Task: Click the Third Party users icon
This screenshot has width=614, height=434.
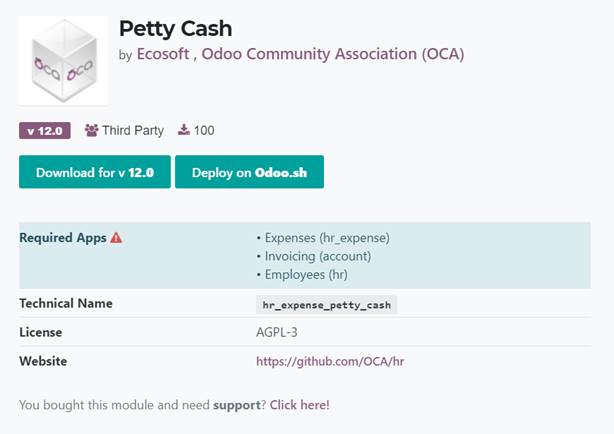Action: 91,130
